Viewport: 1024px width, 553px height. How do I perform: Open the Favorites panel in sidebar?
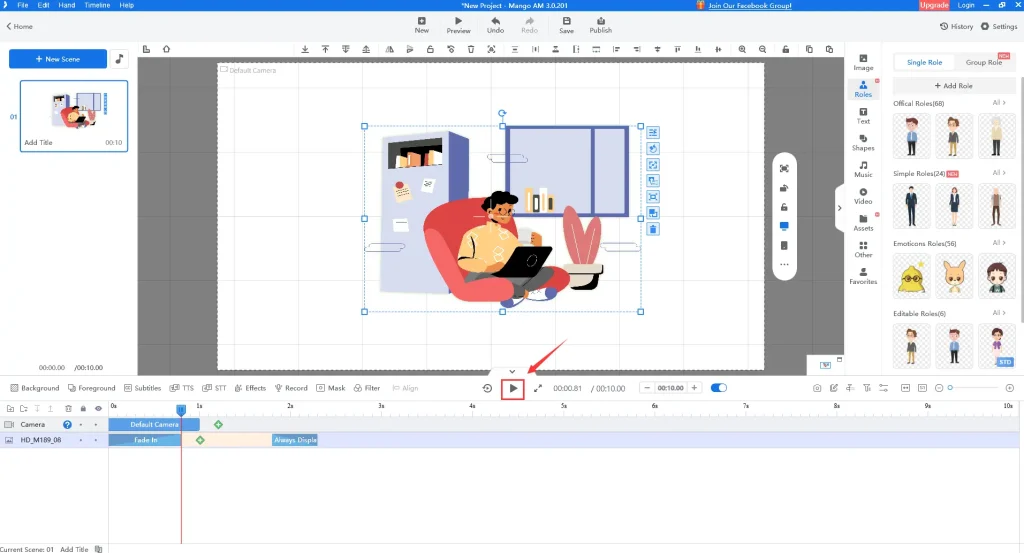pyautogui.click(x=863, y=276)
